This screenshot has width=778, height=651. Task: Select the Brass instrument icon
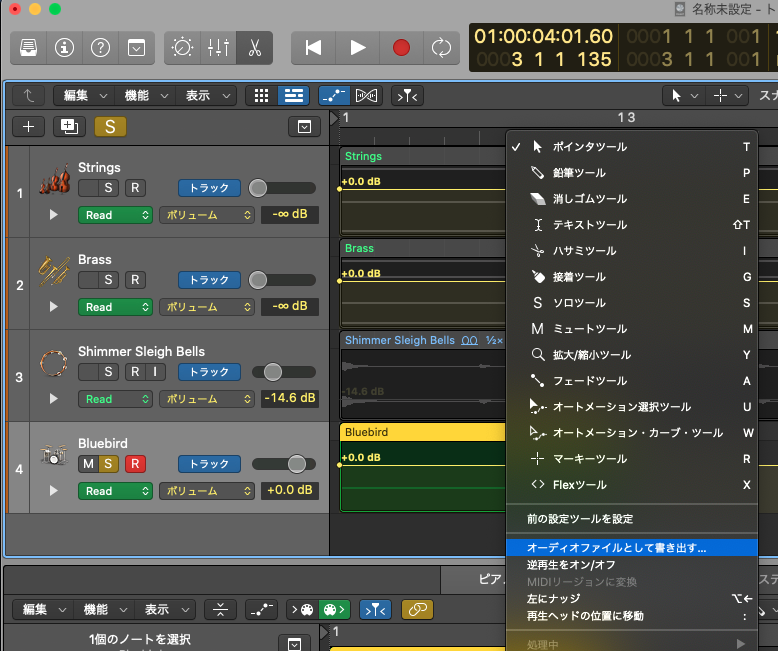pyautogui.click(x=54, y=271)
